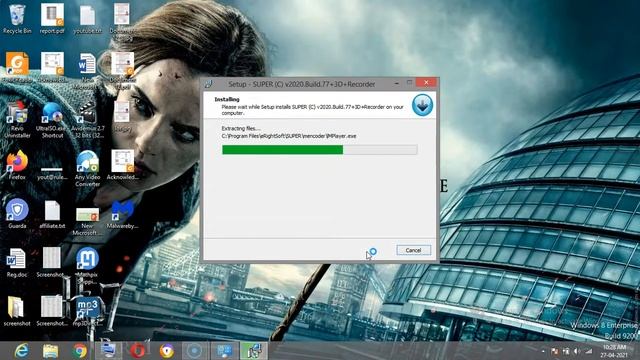The height and width of the screenshot is (360, 640).
Task: Show hidden system tray icons arrow
Action: 543,351
